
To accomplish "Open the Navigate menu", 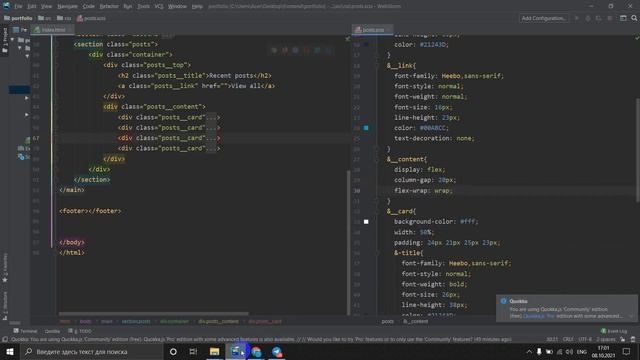I will (67, 6).
